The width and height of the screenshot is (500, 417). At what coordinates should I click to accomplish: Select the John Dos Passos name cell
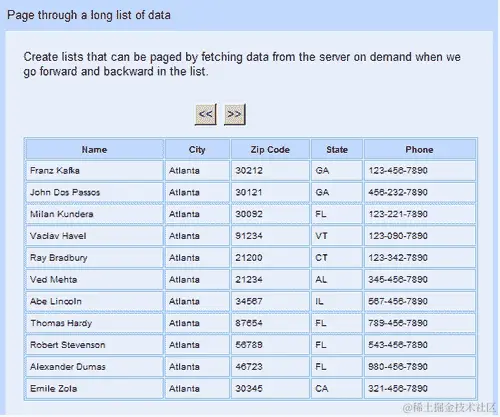(95, 192)
